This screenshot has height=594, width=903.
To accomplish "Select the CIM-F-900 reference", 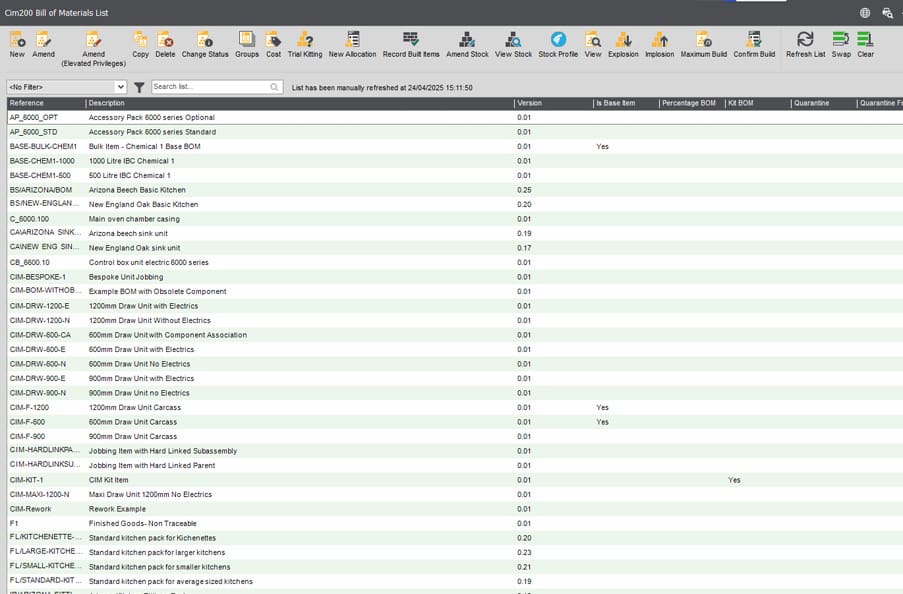I will click(27, 436).
